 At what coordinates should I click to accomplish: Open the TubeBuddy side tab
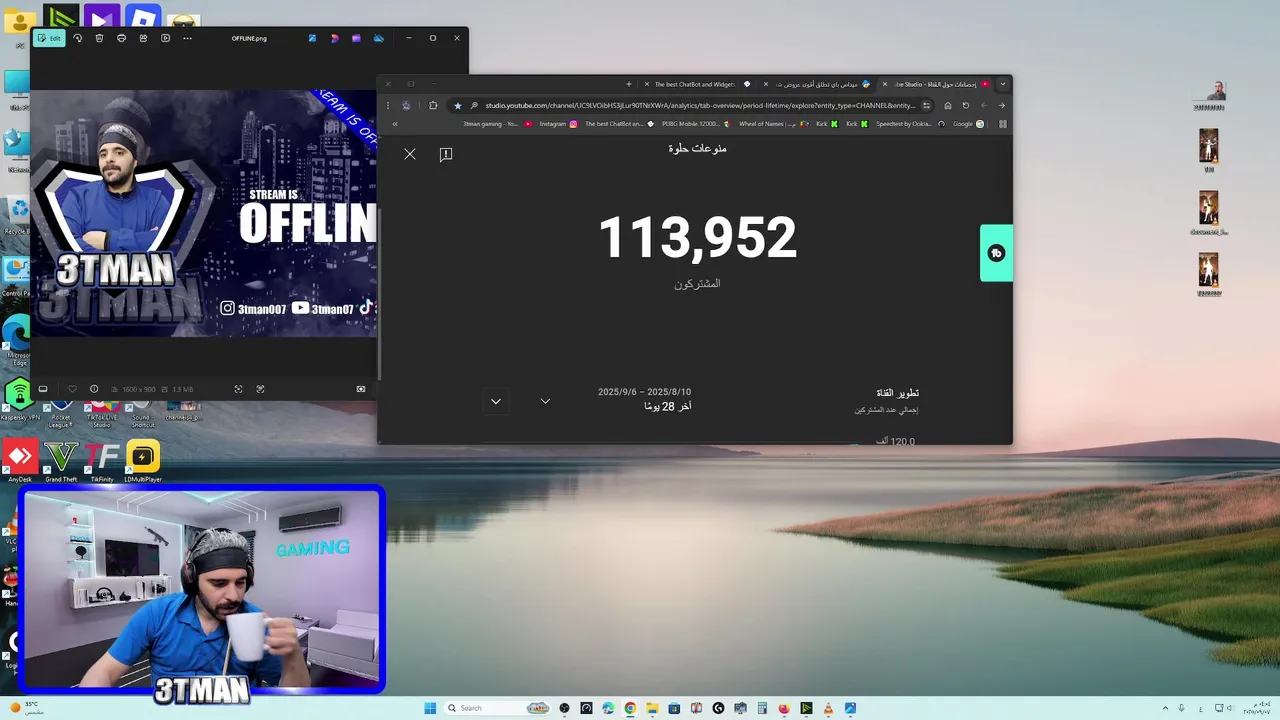[996, 253]
